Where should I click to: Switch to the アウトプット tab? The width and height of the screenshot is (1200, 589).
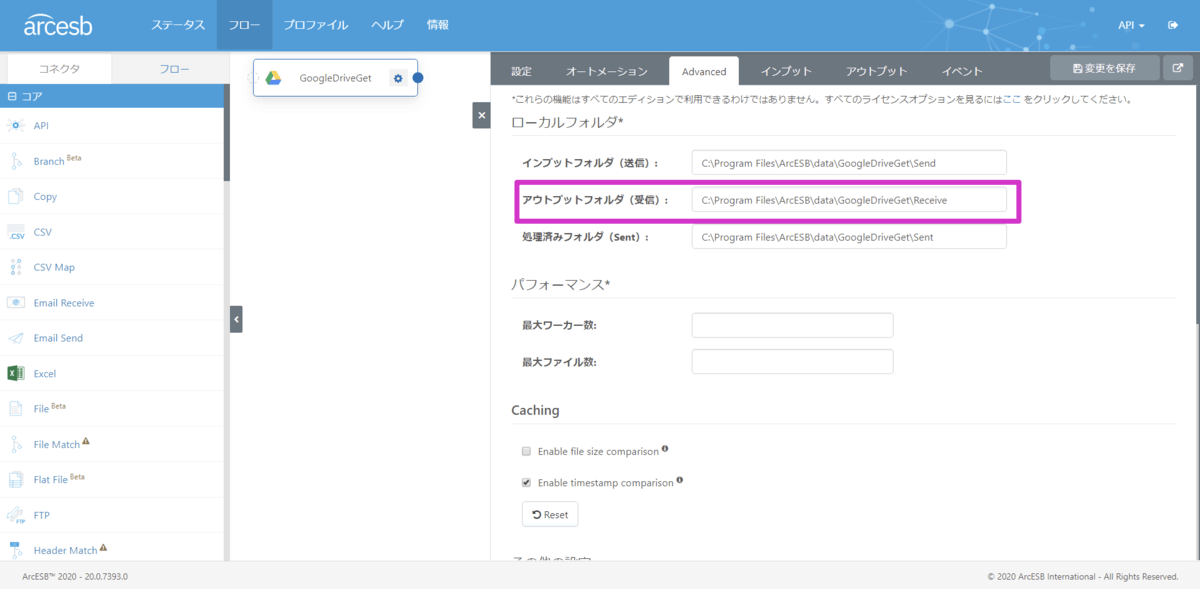(876, 71)
